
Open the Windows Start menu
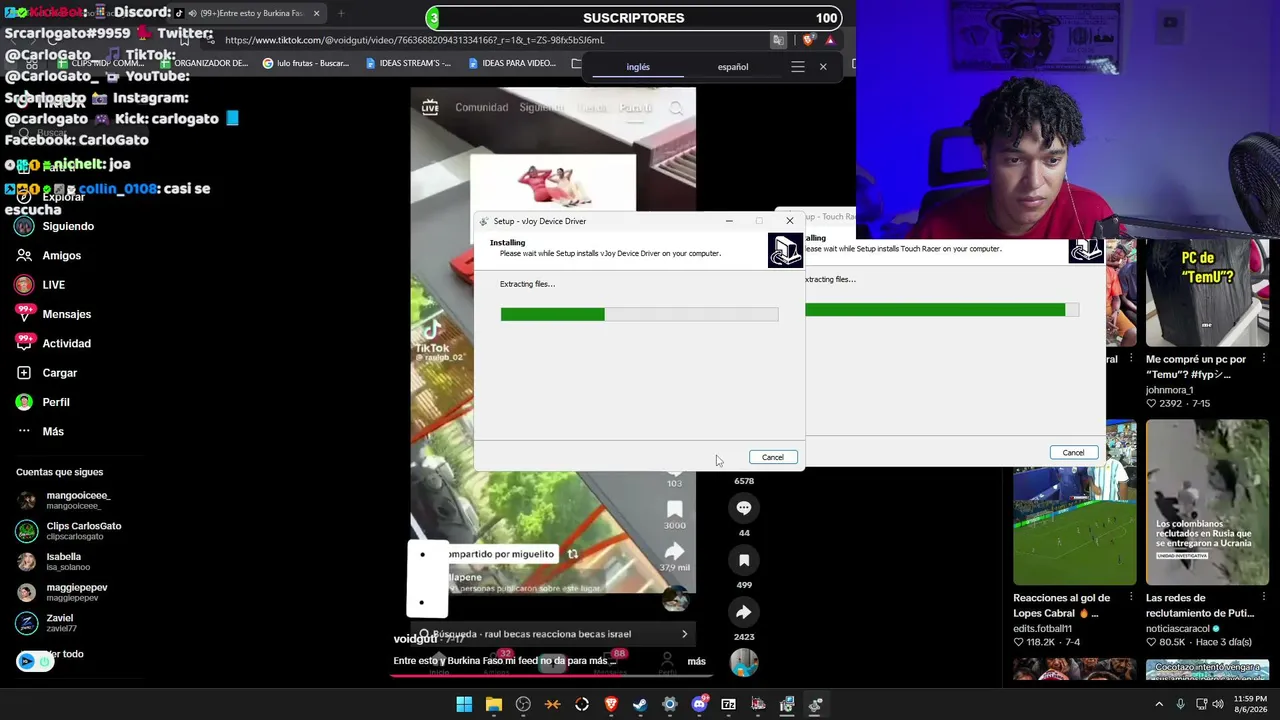pyautogui.click(x=464, y=705)
